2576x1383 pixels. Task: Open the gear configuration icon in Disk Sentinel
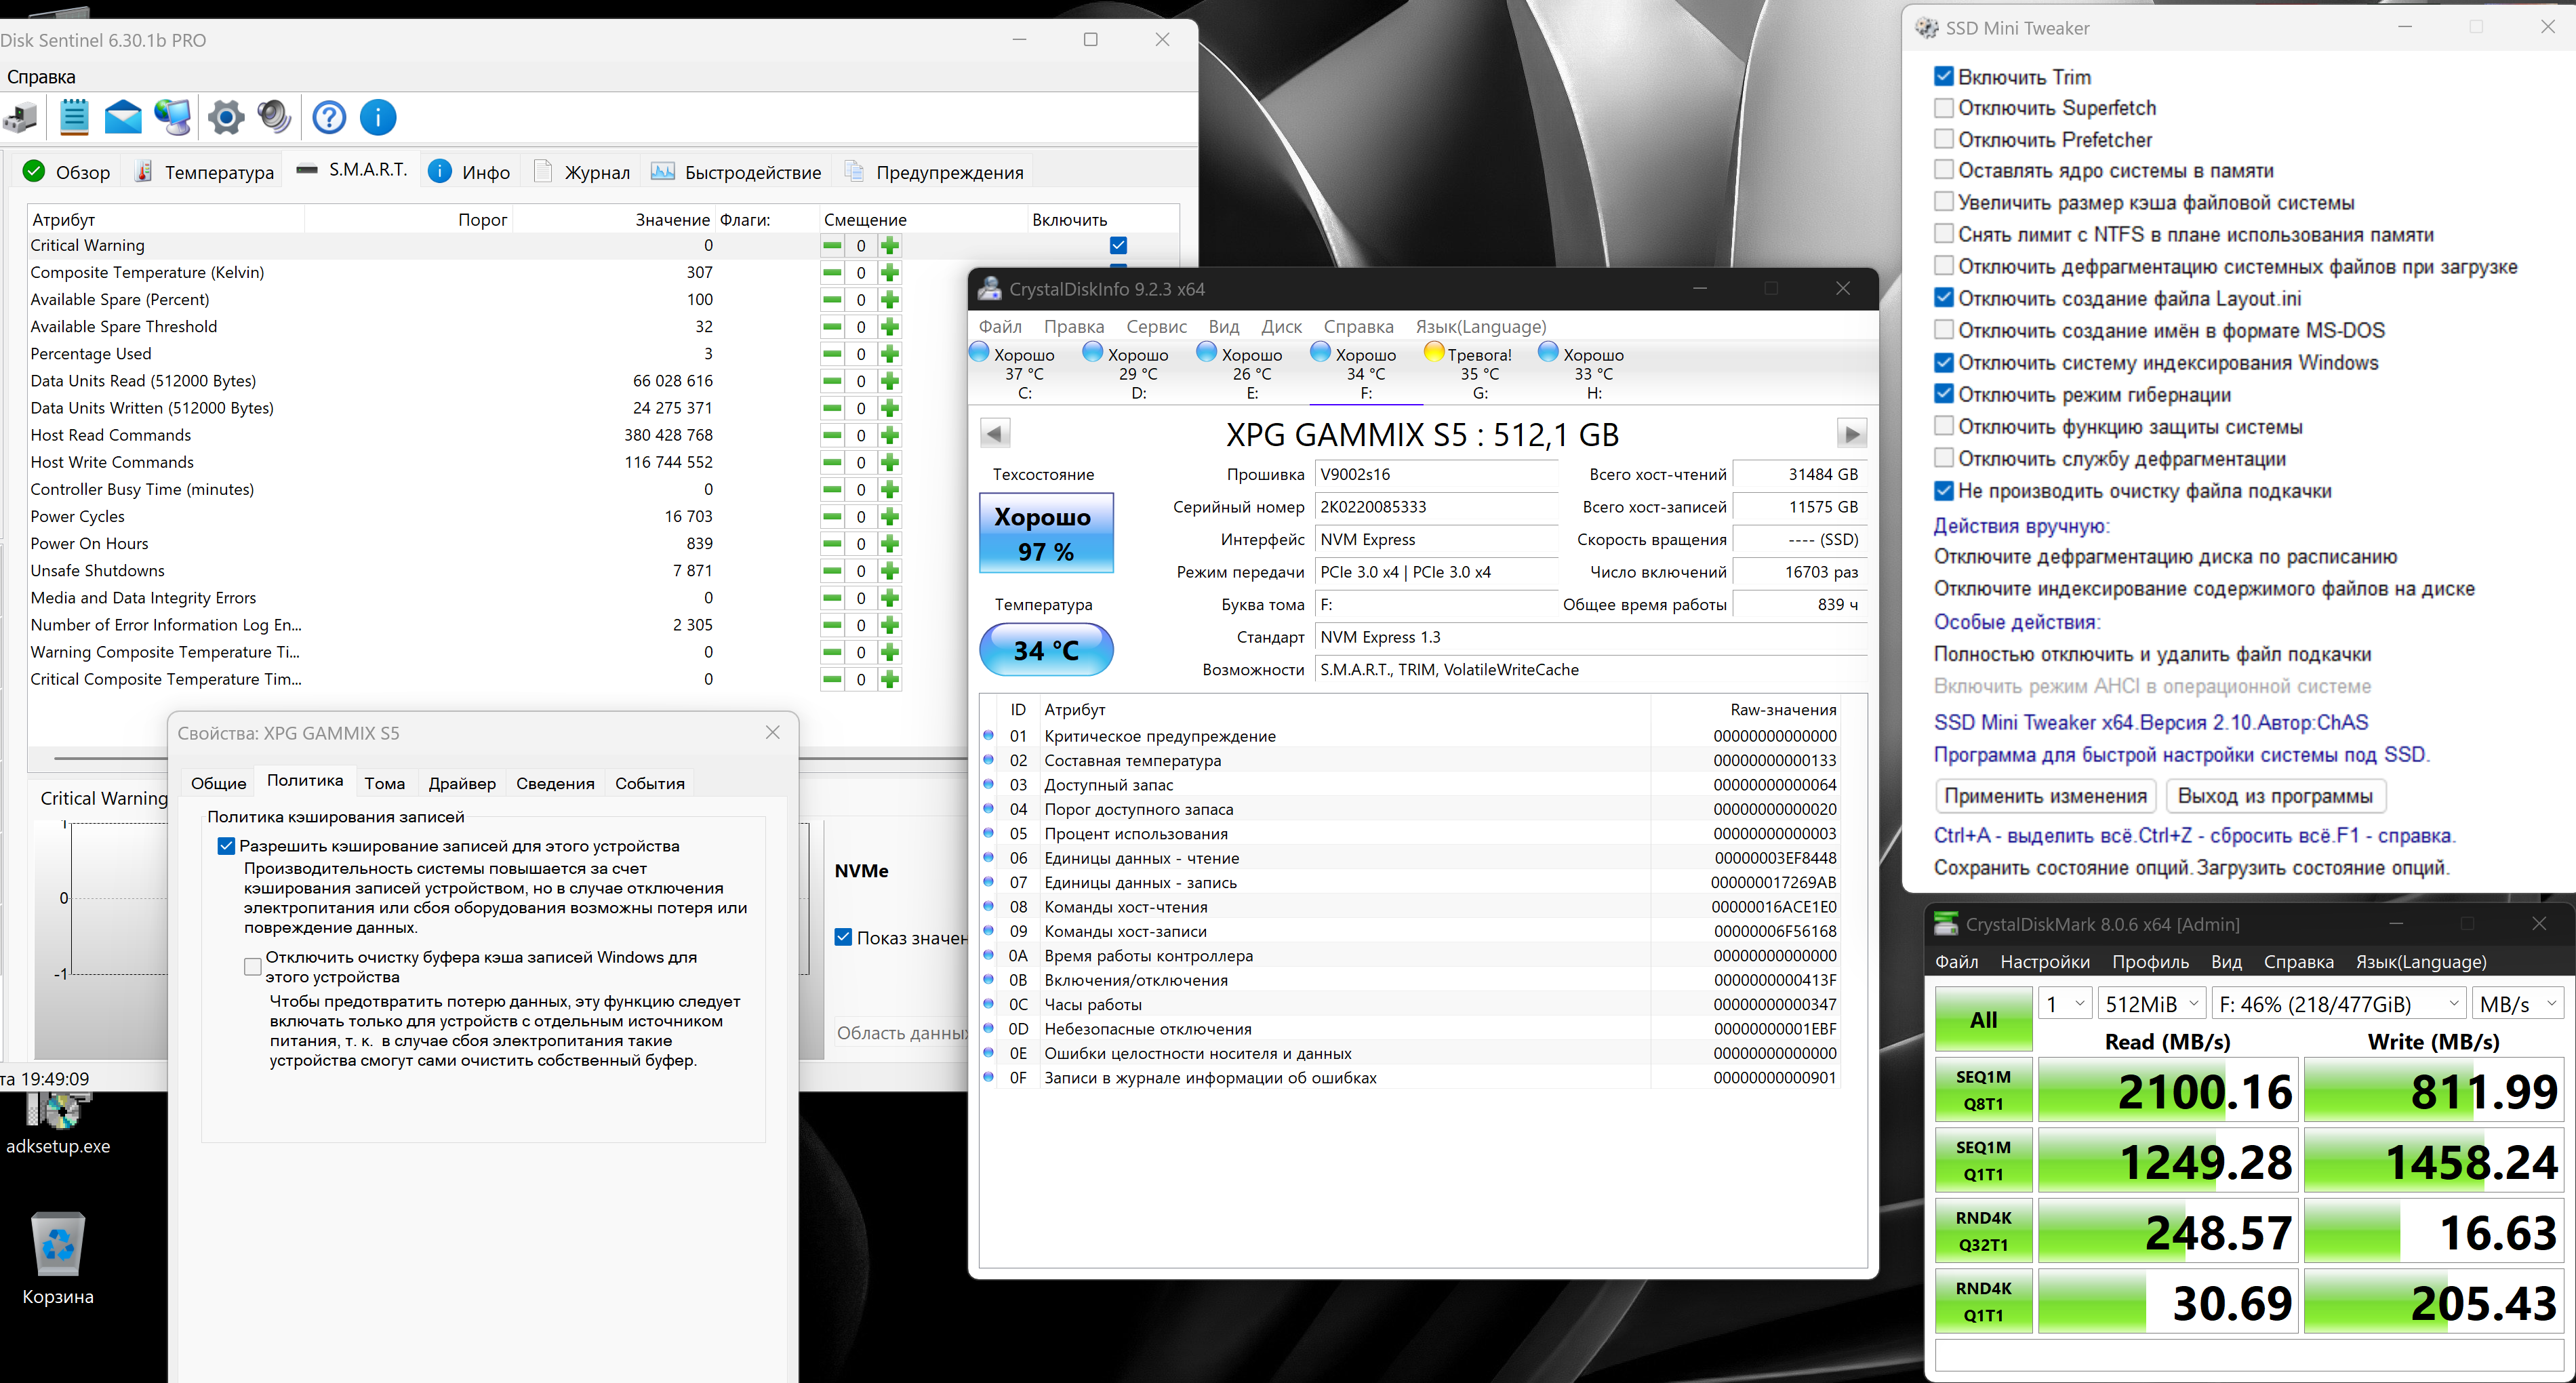click(x=226, y=117)
